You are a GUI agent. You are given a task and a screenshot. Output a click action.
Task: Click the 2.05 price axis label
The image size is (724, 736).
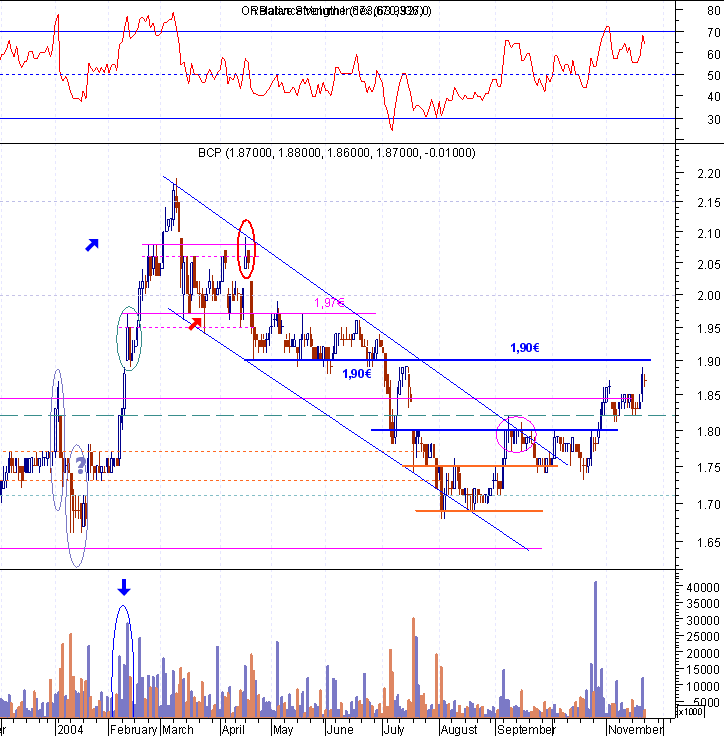click(x=709, y=265)
